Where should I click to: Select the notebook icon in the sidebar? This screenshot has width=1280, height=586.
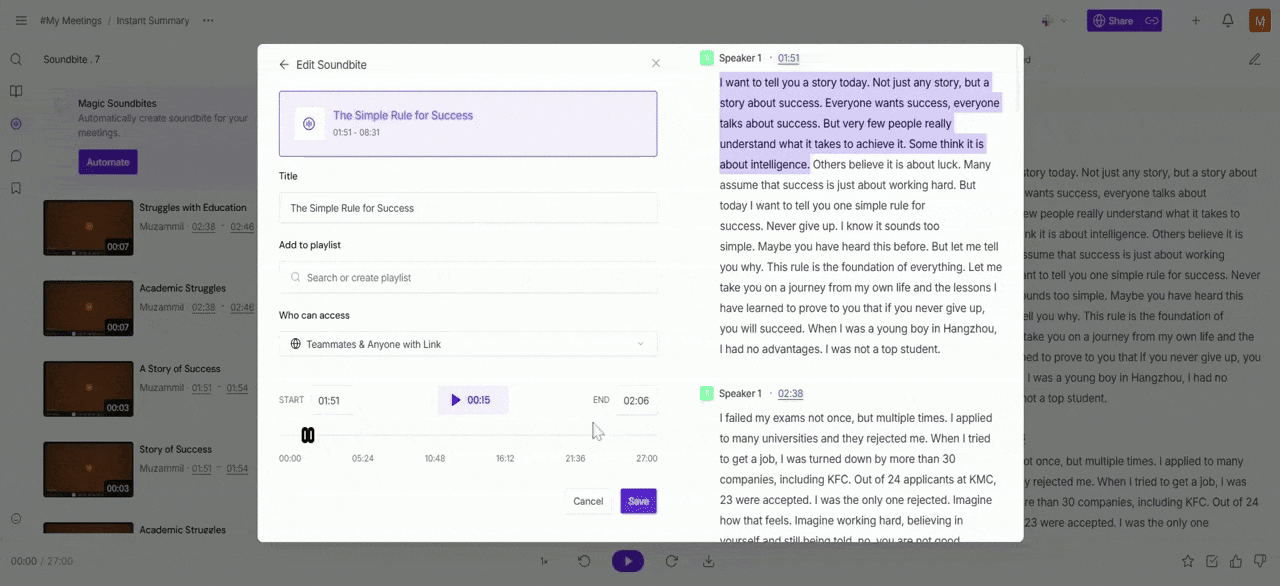tap(16, 91)
